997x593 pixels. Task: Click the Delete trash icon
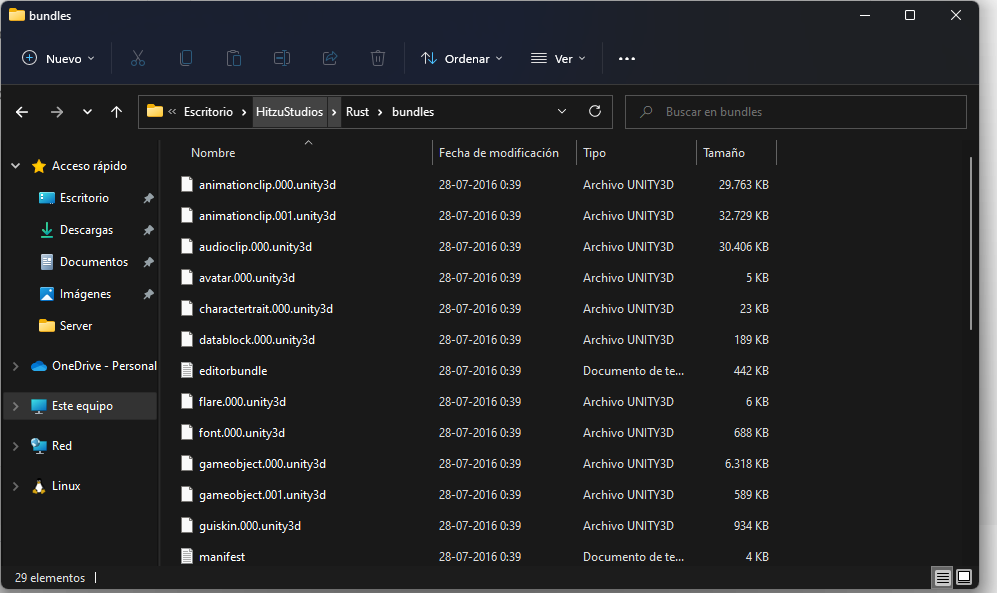point(378,58)
